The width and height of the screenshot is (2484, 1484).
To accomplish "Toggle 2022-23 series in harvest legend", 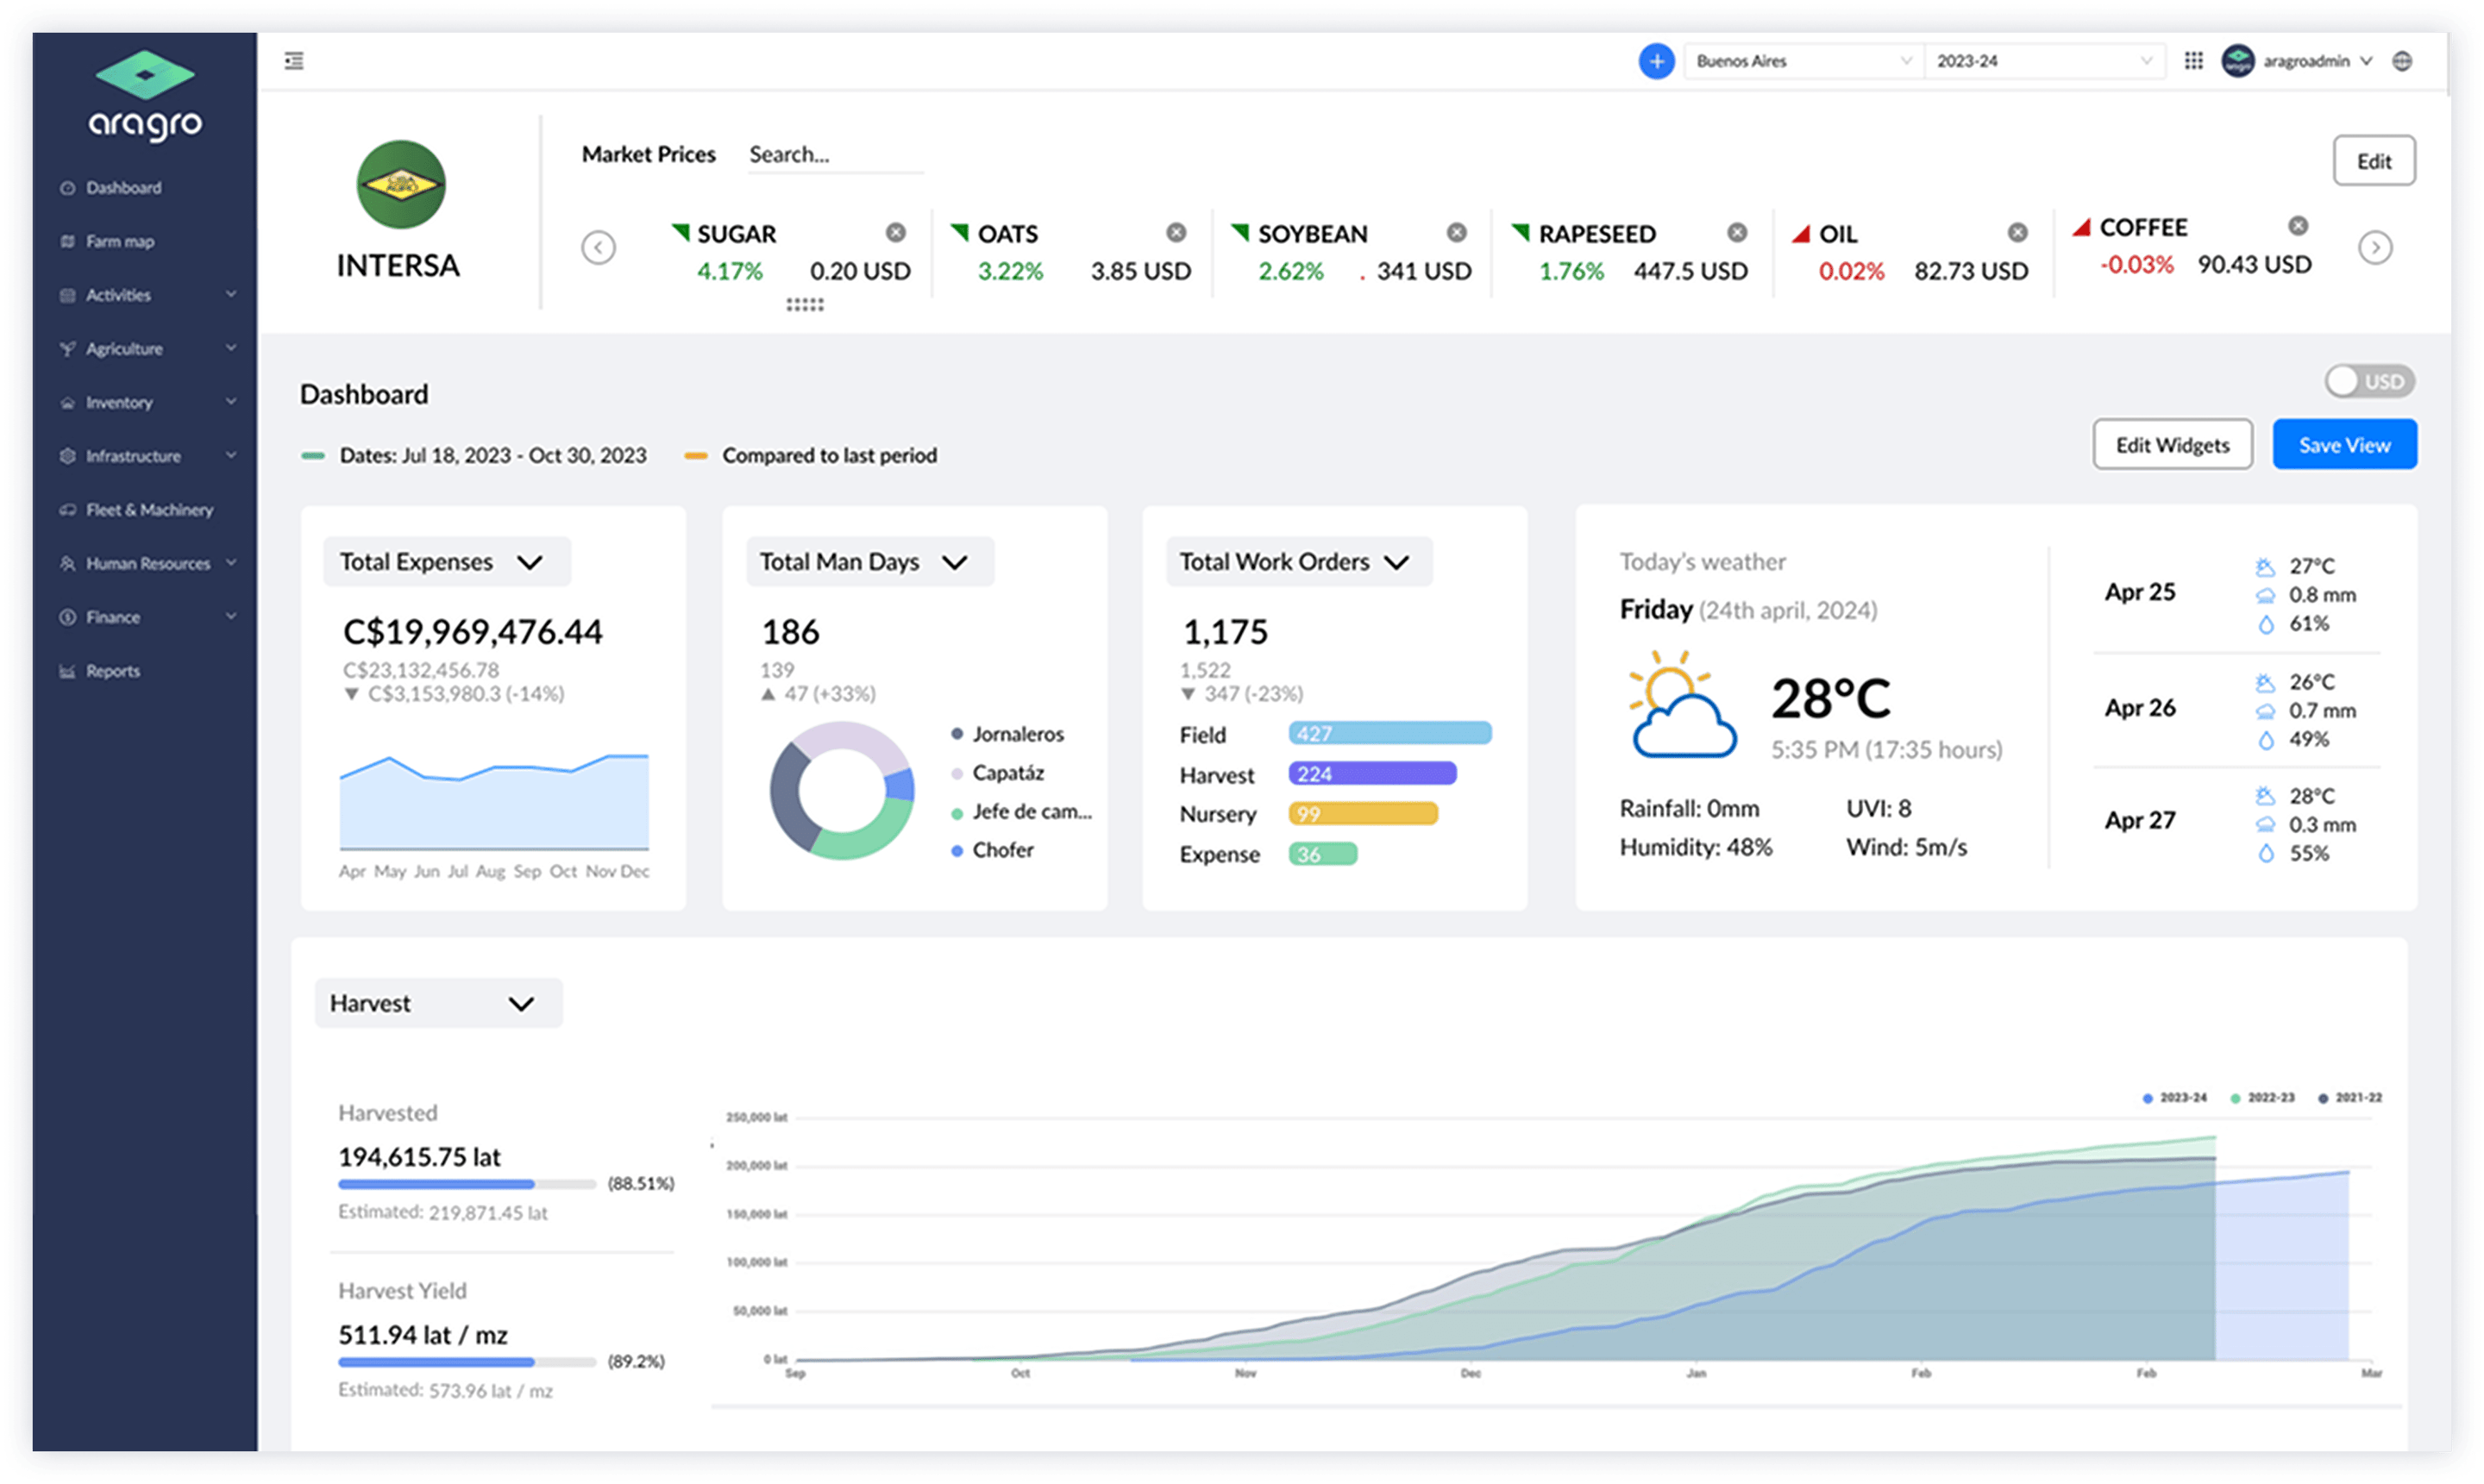I will (2262, 1097).
